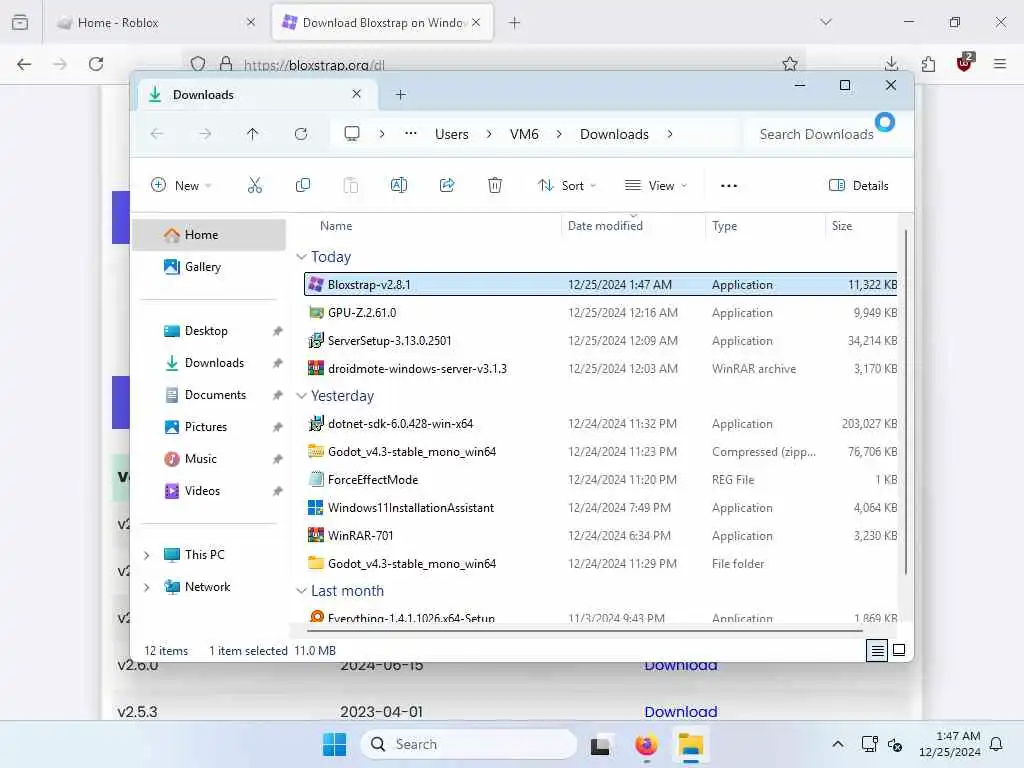Screen dimensions: 1024x768
Task: Collapse the Yesterday group
Action: pos(301,396)
